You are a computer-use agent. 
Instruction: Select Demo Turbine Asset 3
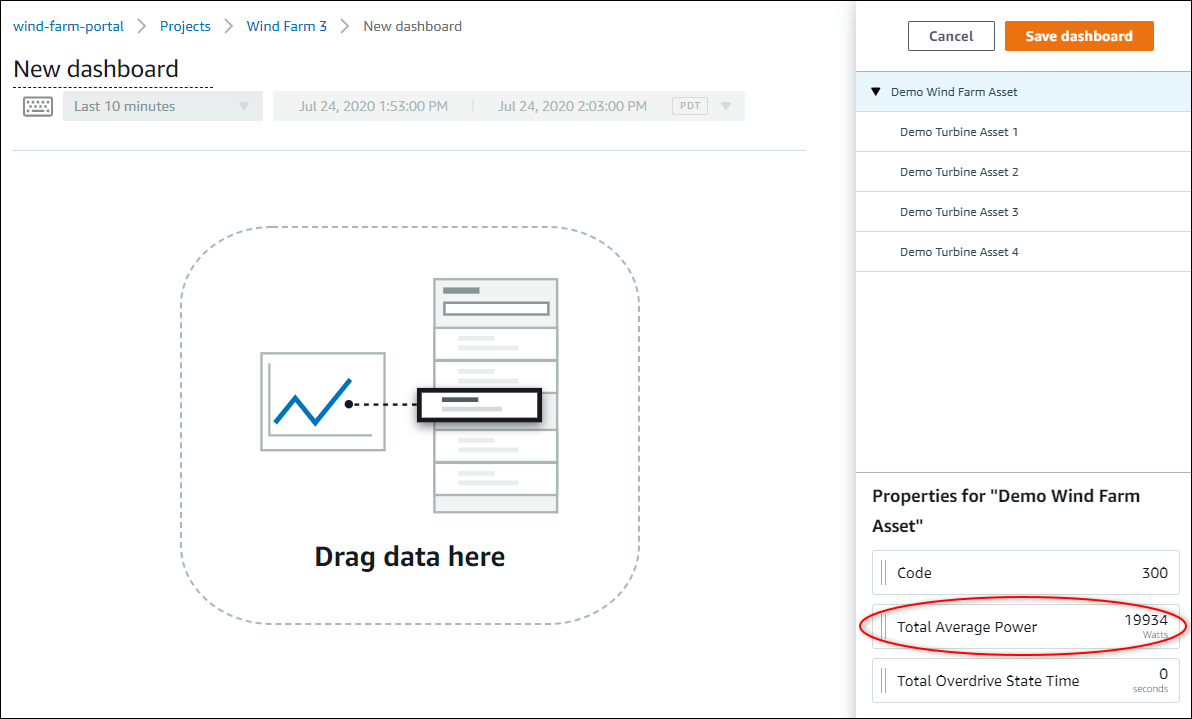[x=959, y=211]
